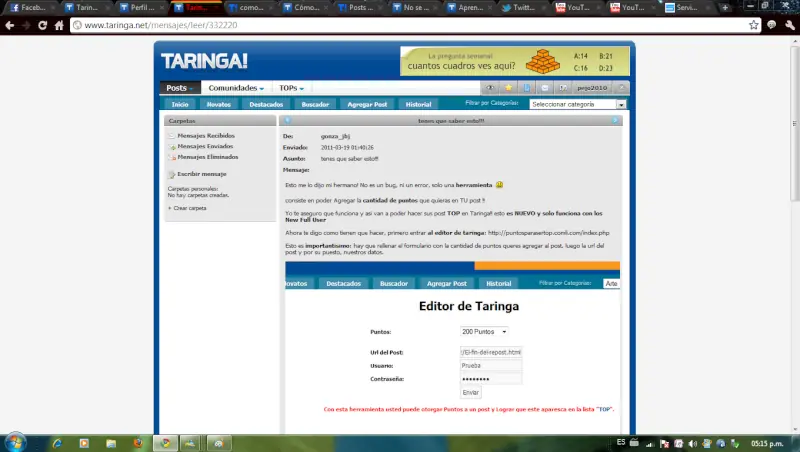Screen dimensions: 800x452
Task: Click Escribir mensaje
Action: [x=202, y=174]
